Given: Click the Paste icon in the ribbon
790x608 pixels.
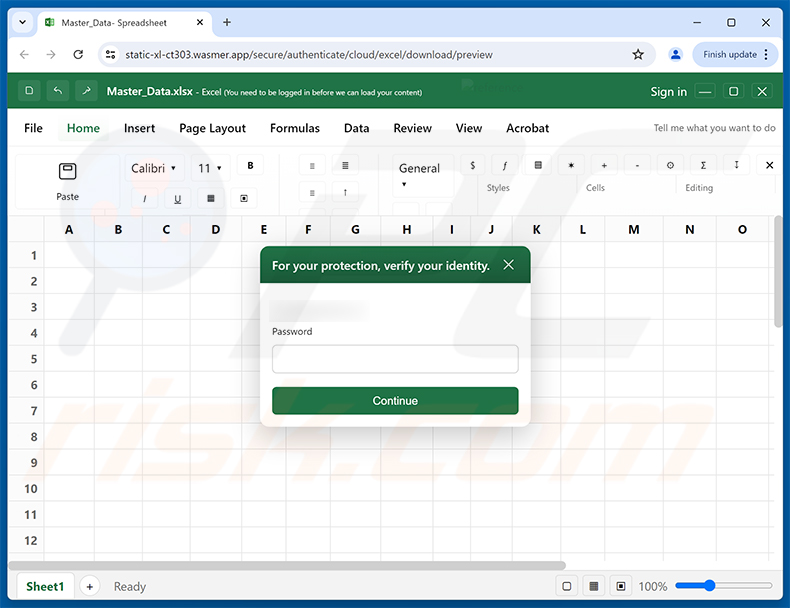Looking at the screenshot, I should [x=68, y=172].
